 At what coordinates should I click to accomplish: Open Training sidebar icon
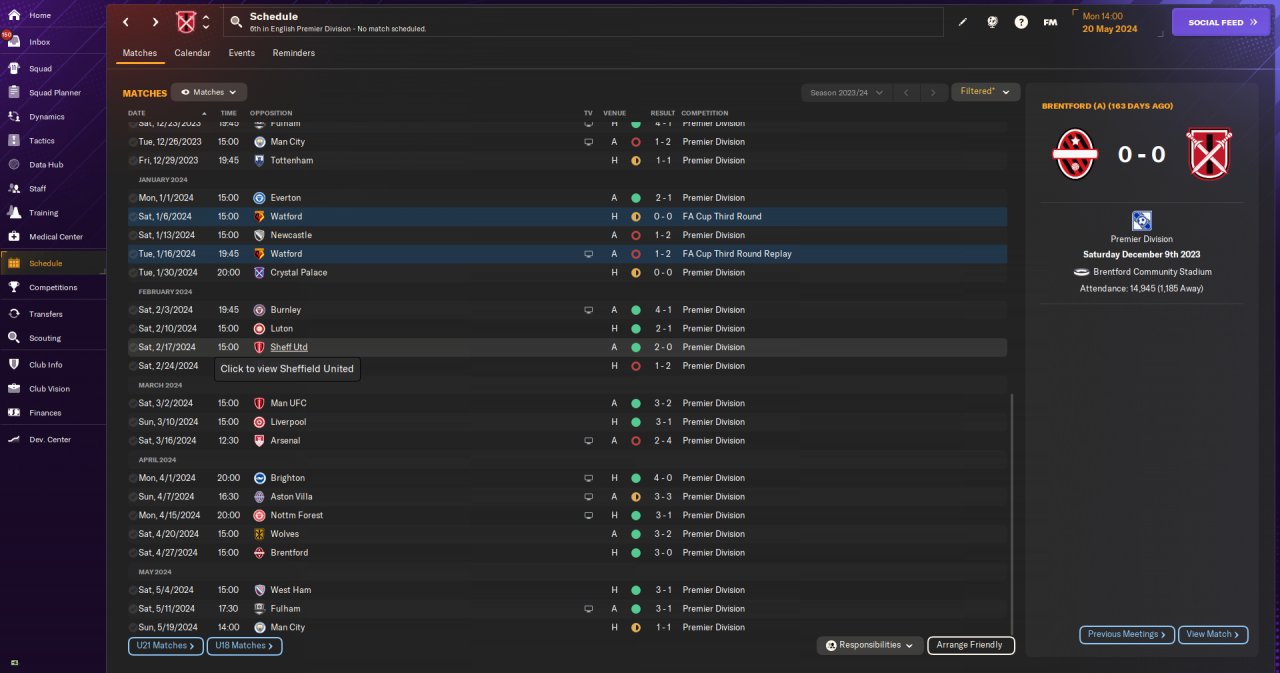point(14,212)
